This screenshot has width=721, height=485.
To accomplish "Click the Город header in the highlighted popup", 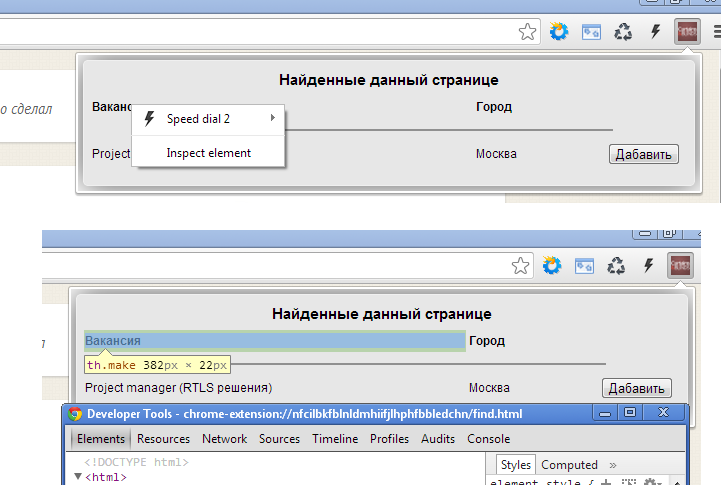I will pos(487,341).
